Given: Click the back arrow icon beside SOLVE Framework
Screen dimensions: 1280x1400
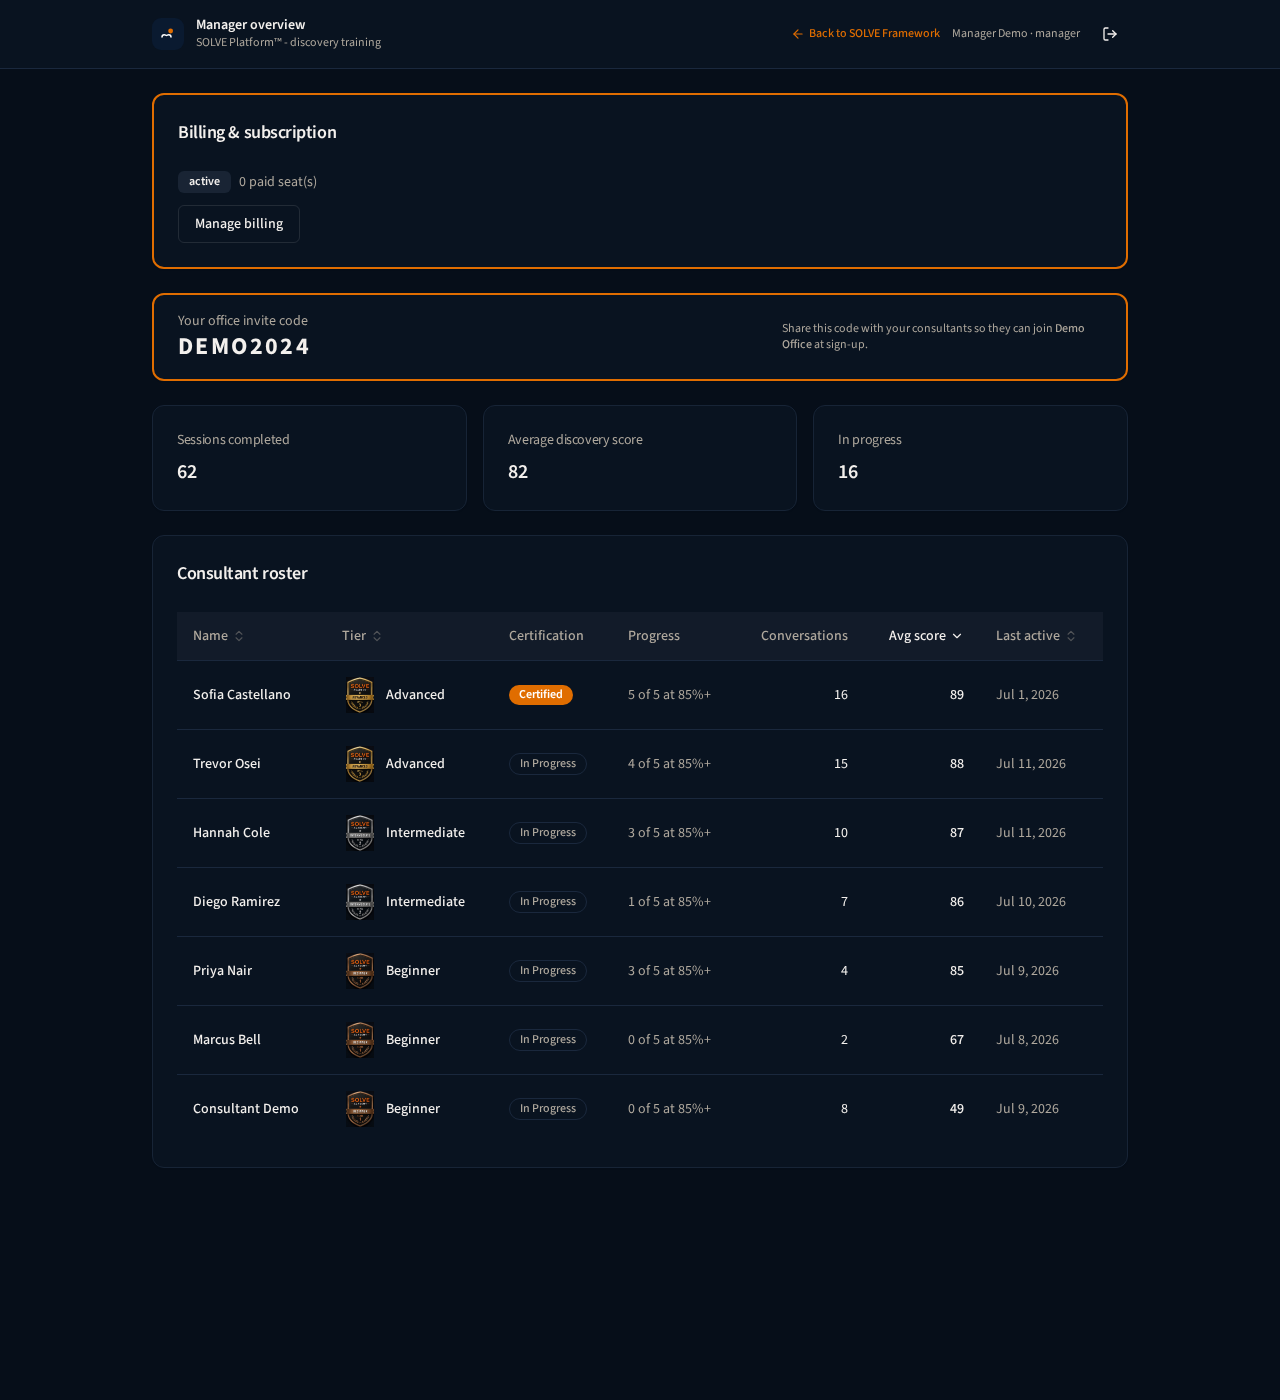Looking at the screenshot, I should (x=798, y=34).
